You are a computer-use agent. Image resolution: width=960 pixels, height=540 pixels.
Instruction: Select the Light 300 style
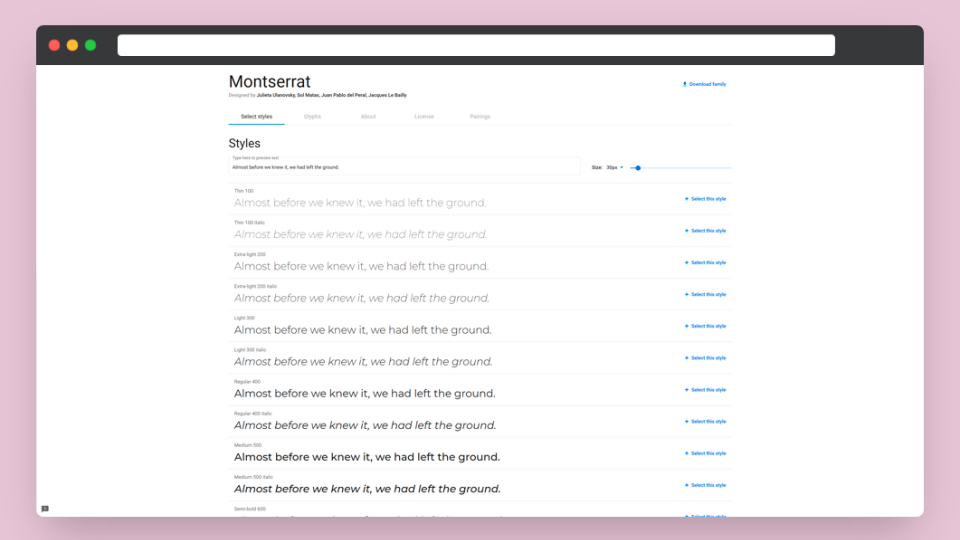[705, 326]
